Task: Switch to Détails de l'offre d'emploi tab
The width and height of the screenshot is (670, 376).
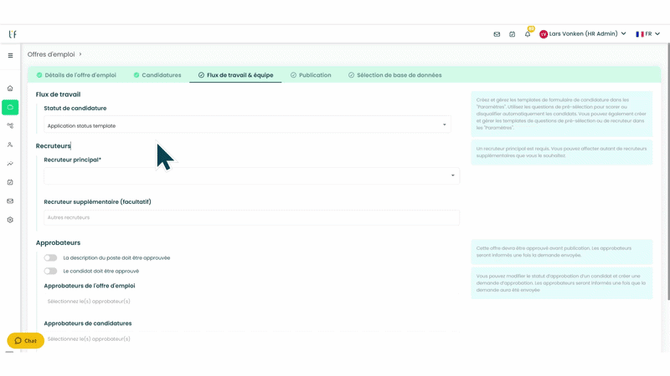Action: pyautogui.click(x=76, y=75)
